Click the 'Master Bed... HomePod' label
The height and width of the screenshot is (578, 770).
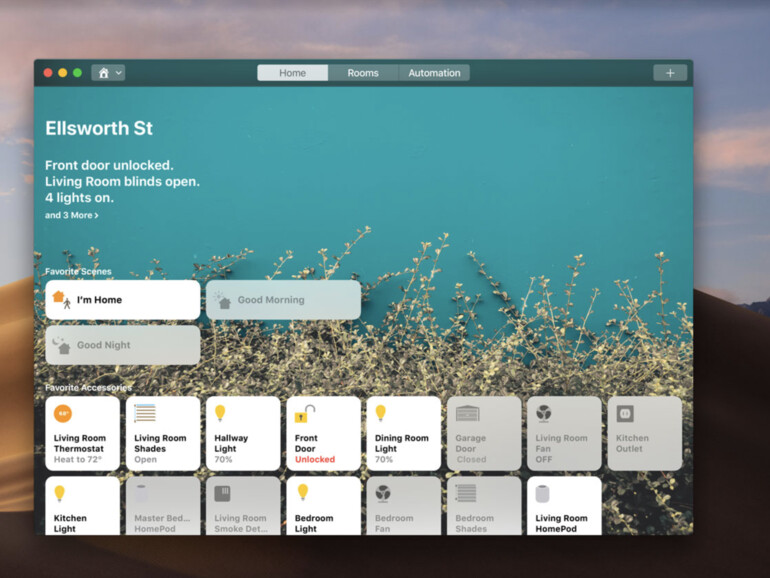(x=162, y=523)
